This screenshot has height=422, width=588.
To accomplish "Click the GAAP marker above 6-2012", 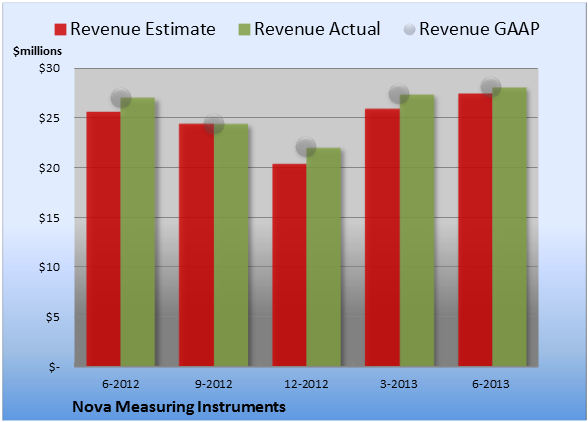I will [x=121, y=98].
